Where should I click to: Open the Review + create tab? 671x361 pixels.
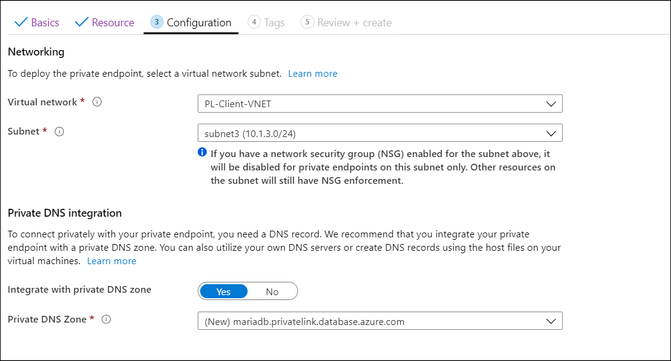pos(346,22)
